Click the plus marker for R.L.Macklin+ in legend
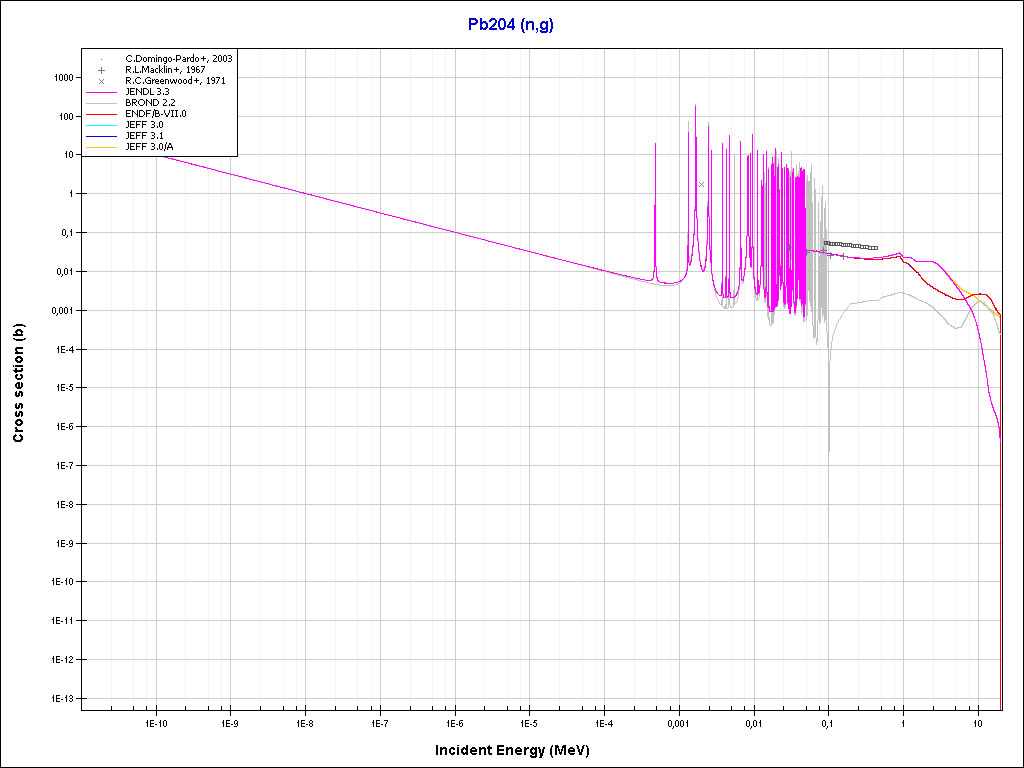1024x768 pixels. coord(102,70)
